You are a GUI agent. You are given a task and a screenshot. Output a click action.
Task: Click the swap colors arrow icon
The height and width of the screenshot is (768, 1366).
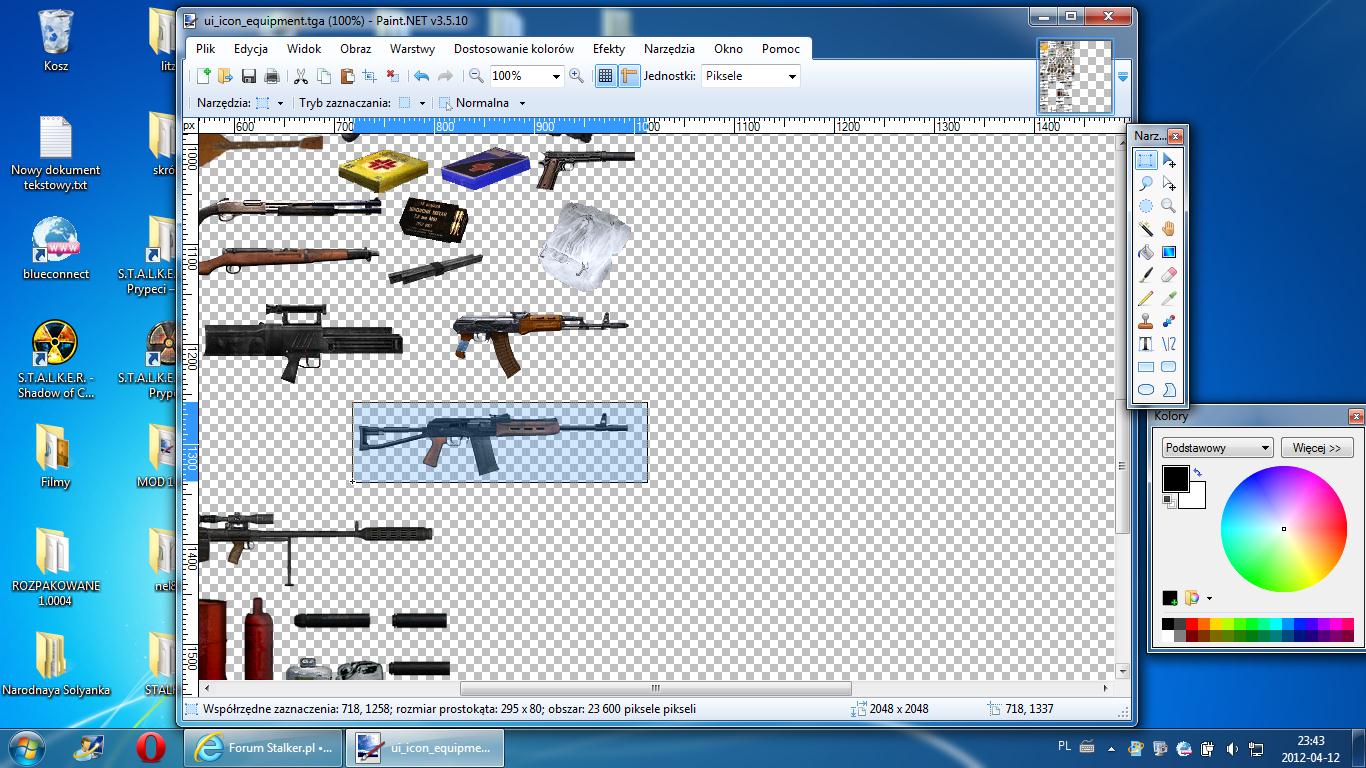point(1197,473)
